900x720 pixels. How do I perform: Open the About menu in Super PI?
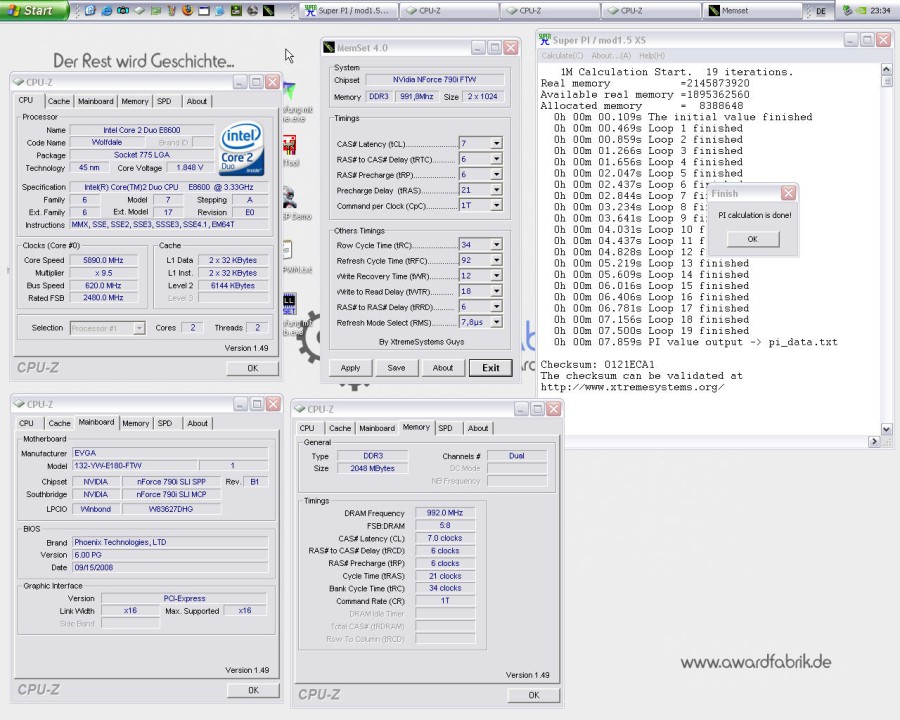point(611,55)
